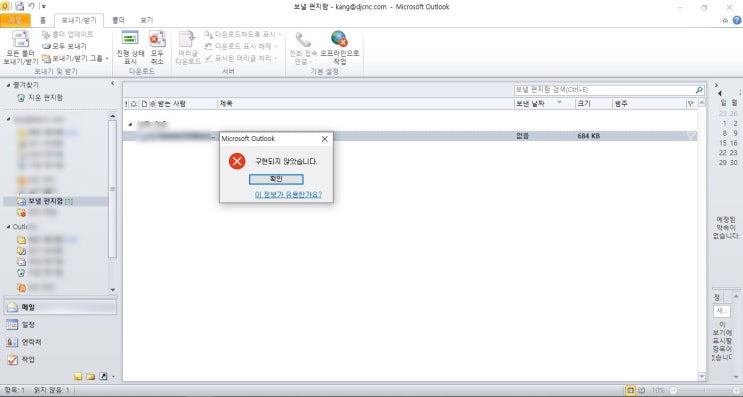Close the Microsoft Outlook error dialog
743x397 pixels.
click(325, 139)
